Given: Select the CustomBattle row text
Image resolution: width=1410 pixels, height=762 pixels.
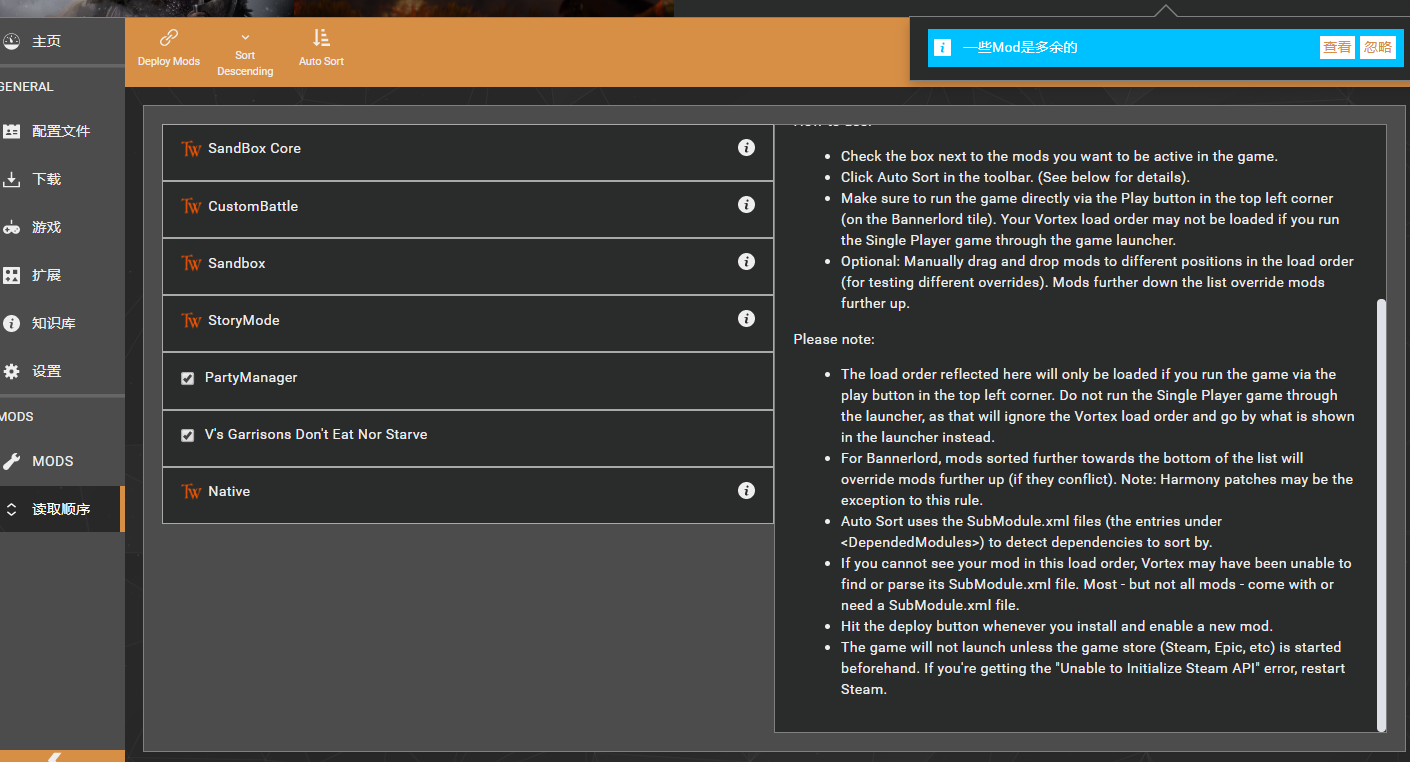Looking at the screenshot, I should point(253,206).
